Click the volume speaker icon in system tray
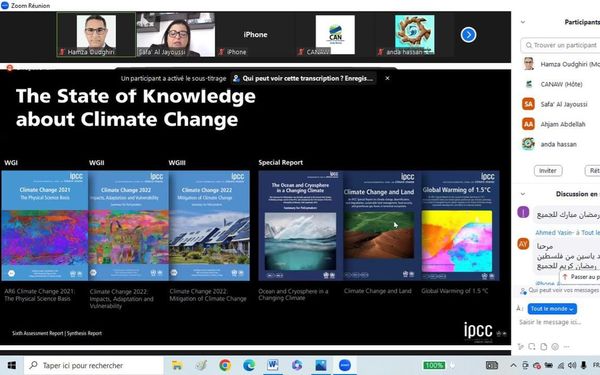This screenshot has width=600, height=375. tap(572, 365)
